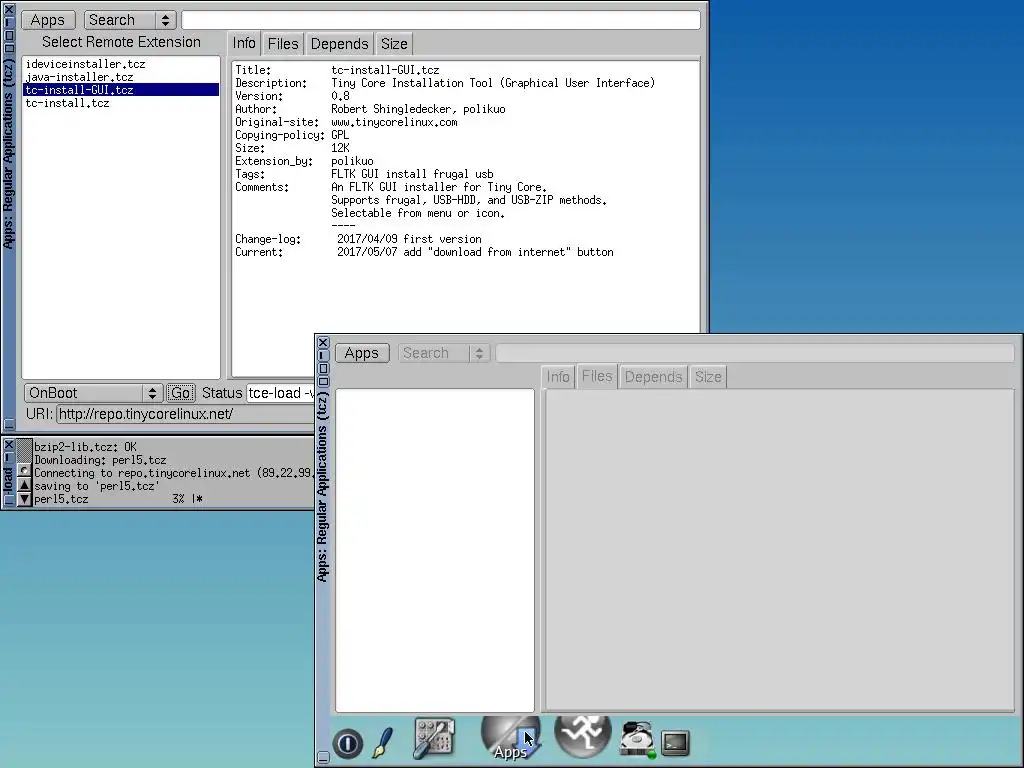Click the Apps icon in dock

pos(511,738)
